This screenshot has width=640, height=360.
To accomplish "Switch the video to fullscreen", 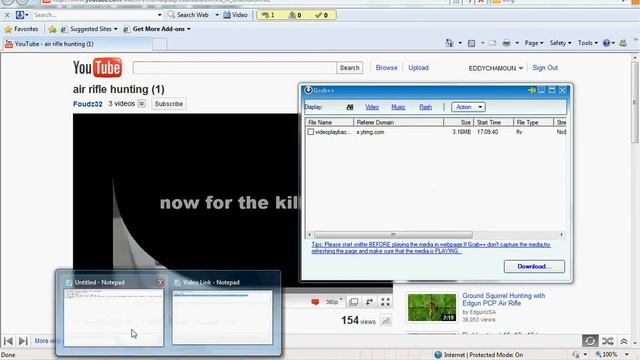I will pos(385,302).
